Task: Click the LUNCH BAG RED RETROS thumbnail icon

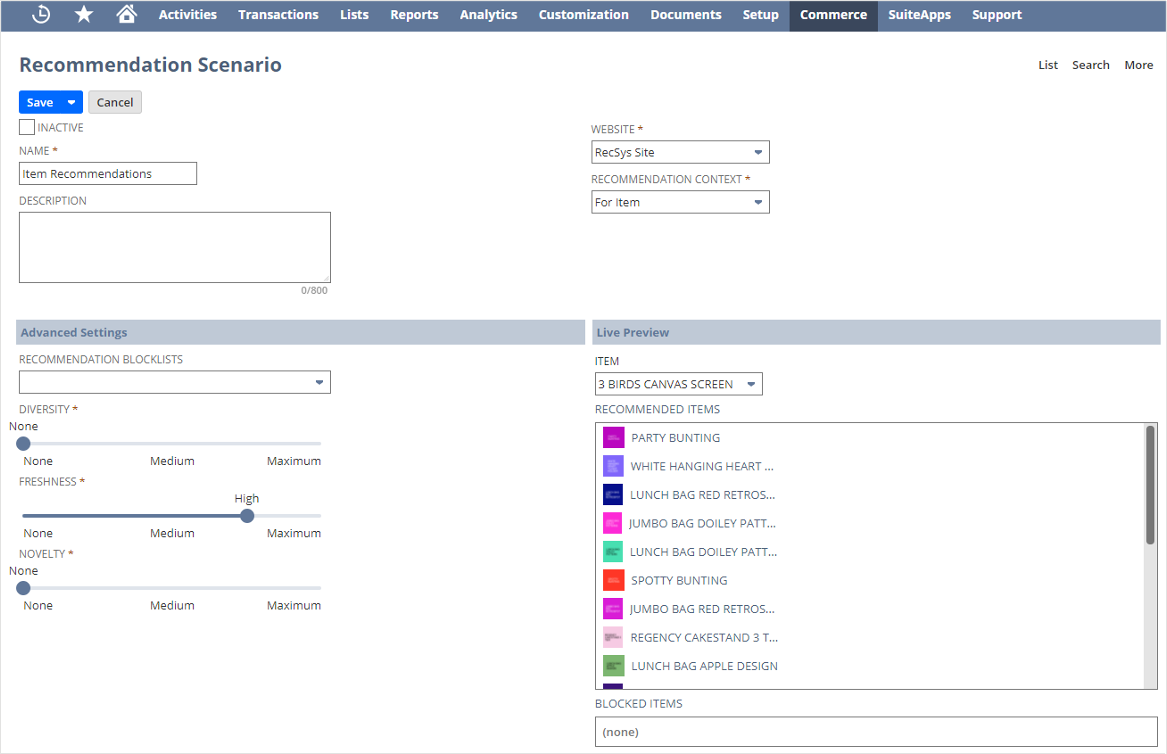Action: [x=613, y=495]
